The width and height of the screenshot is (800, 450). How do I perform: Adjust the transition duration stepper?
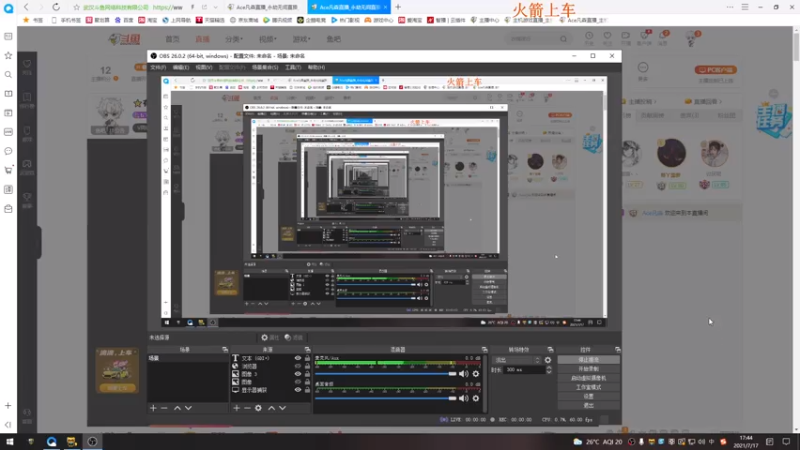(549, 370)
